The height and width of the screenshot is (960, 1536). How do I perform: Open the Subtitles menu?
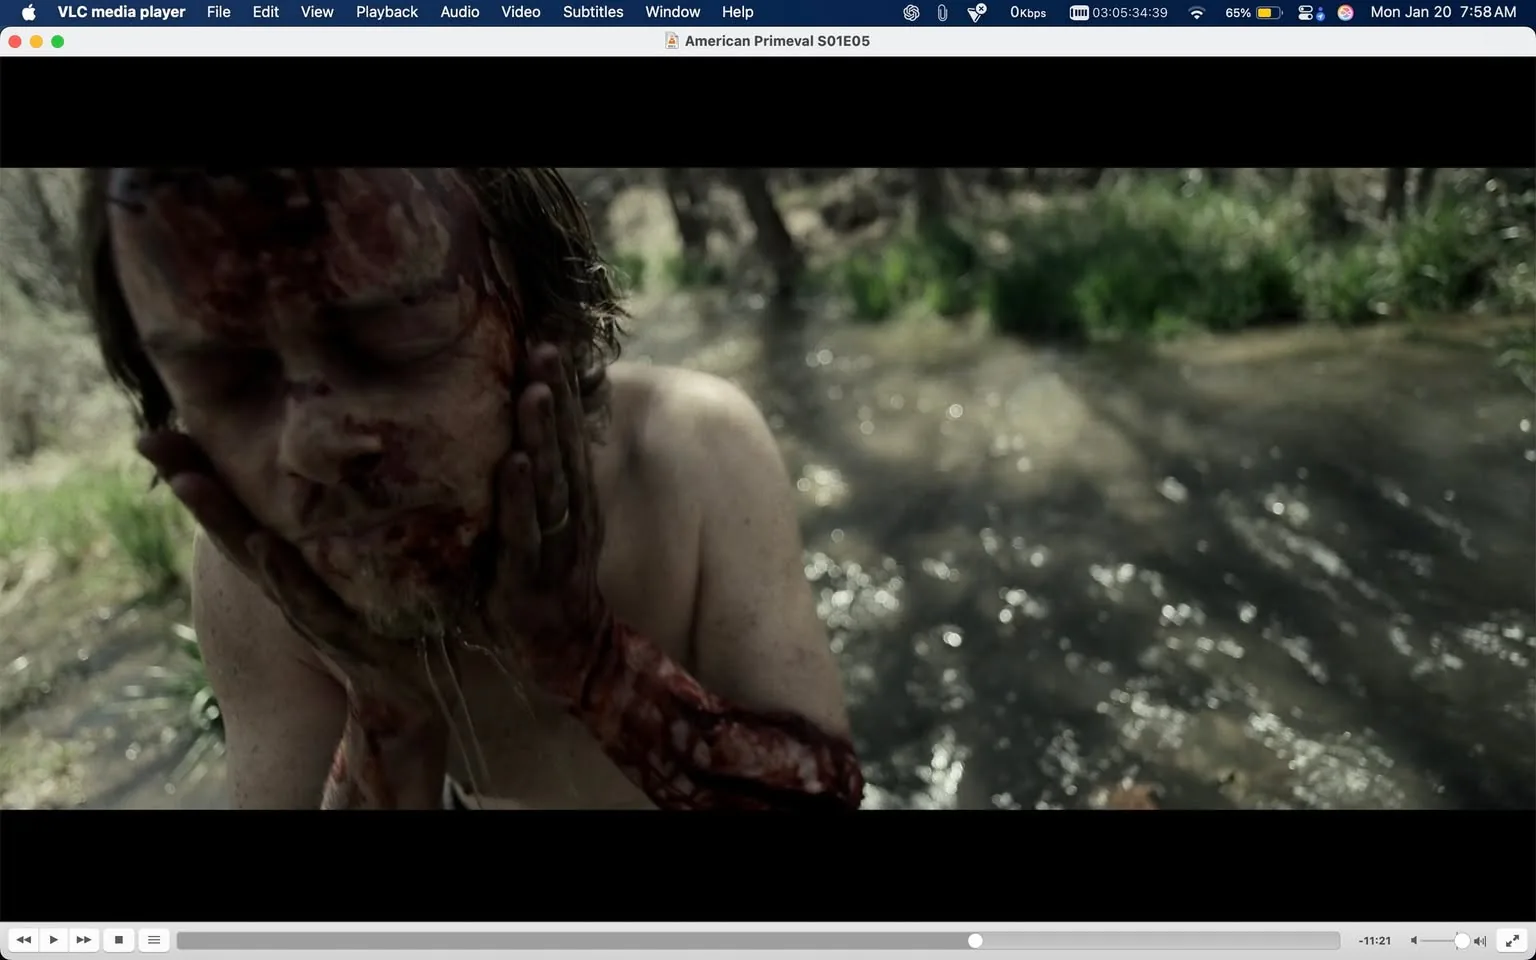pos(593,12)
